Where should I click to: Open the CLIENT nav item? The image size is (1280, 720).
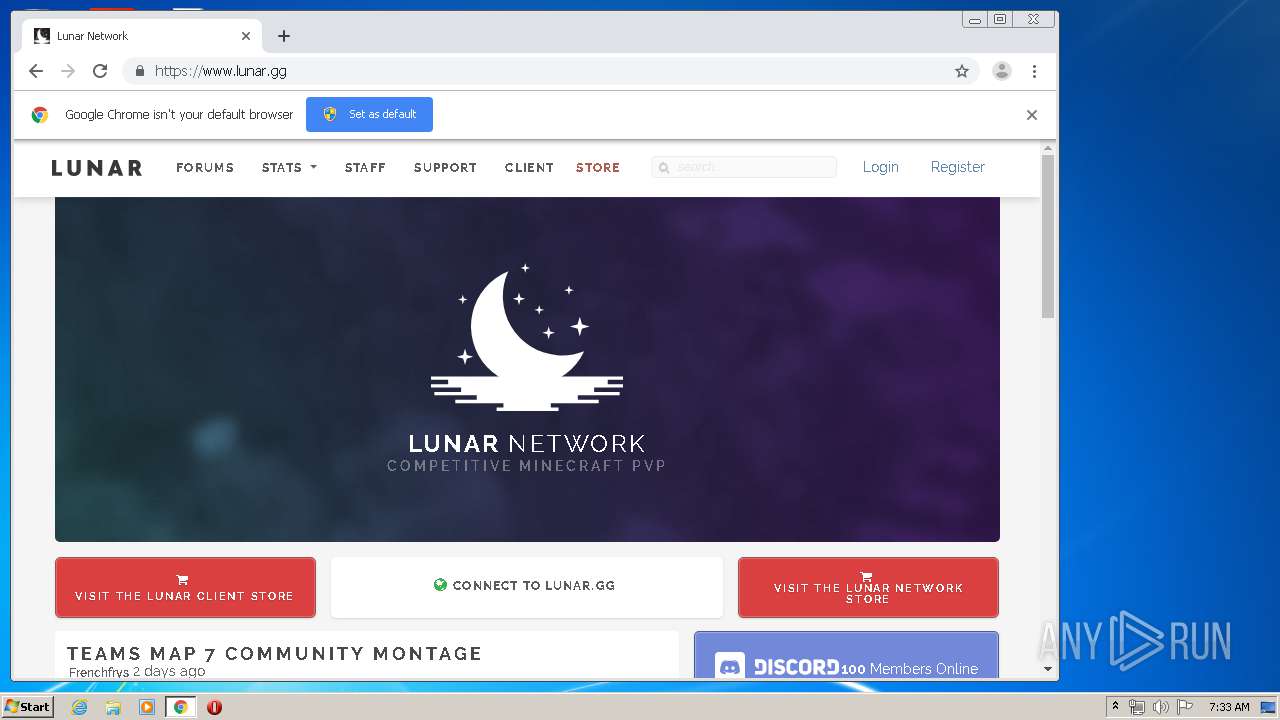tap(529, 168)
